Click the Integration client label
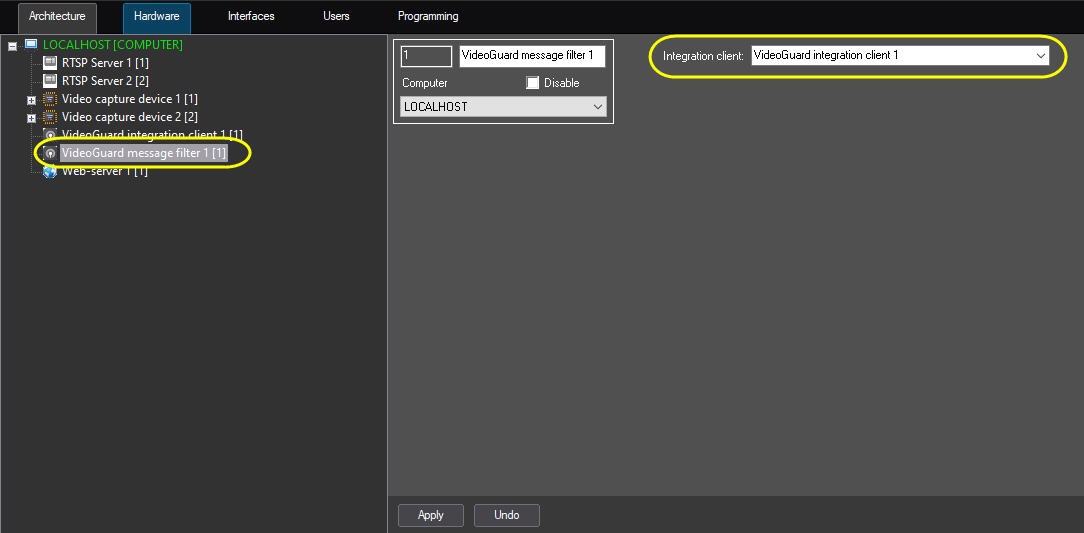Screen dimensions: 1084x533 click(703, 56)
